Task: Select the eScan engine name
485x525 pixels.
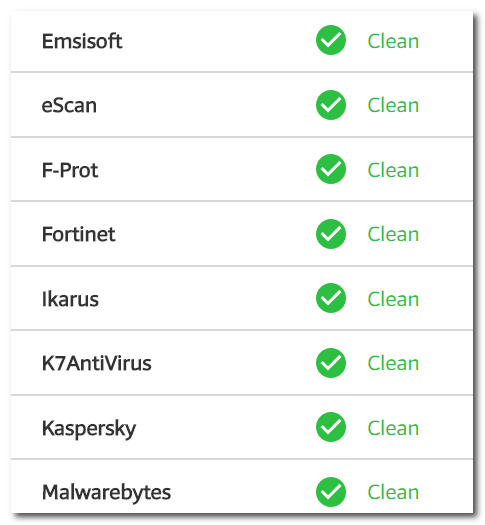Action: [x=69, y=105]
